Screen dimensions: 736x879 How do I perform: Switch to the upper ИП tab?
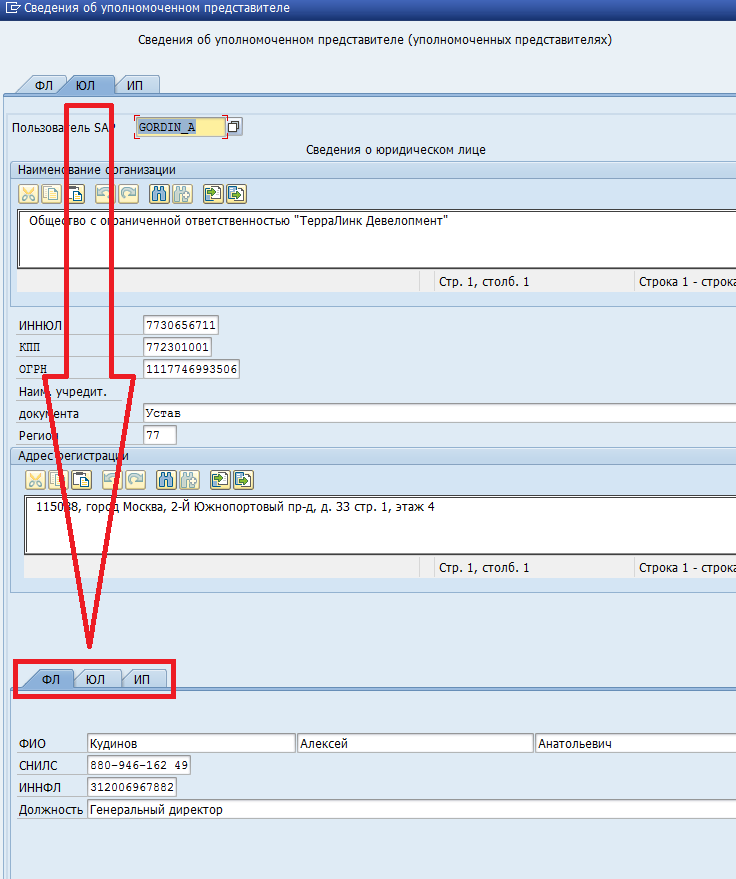(135, 85)
